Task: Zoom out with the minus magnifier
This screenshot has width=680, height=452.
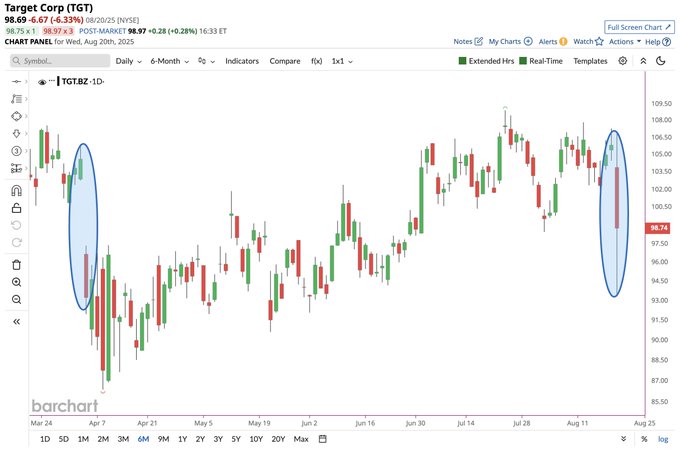Action: tap(16, 299)
